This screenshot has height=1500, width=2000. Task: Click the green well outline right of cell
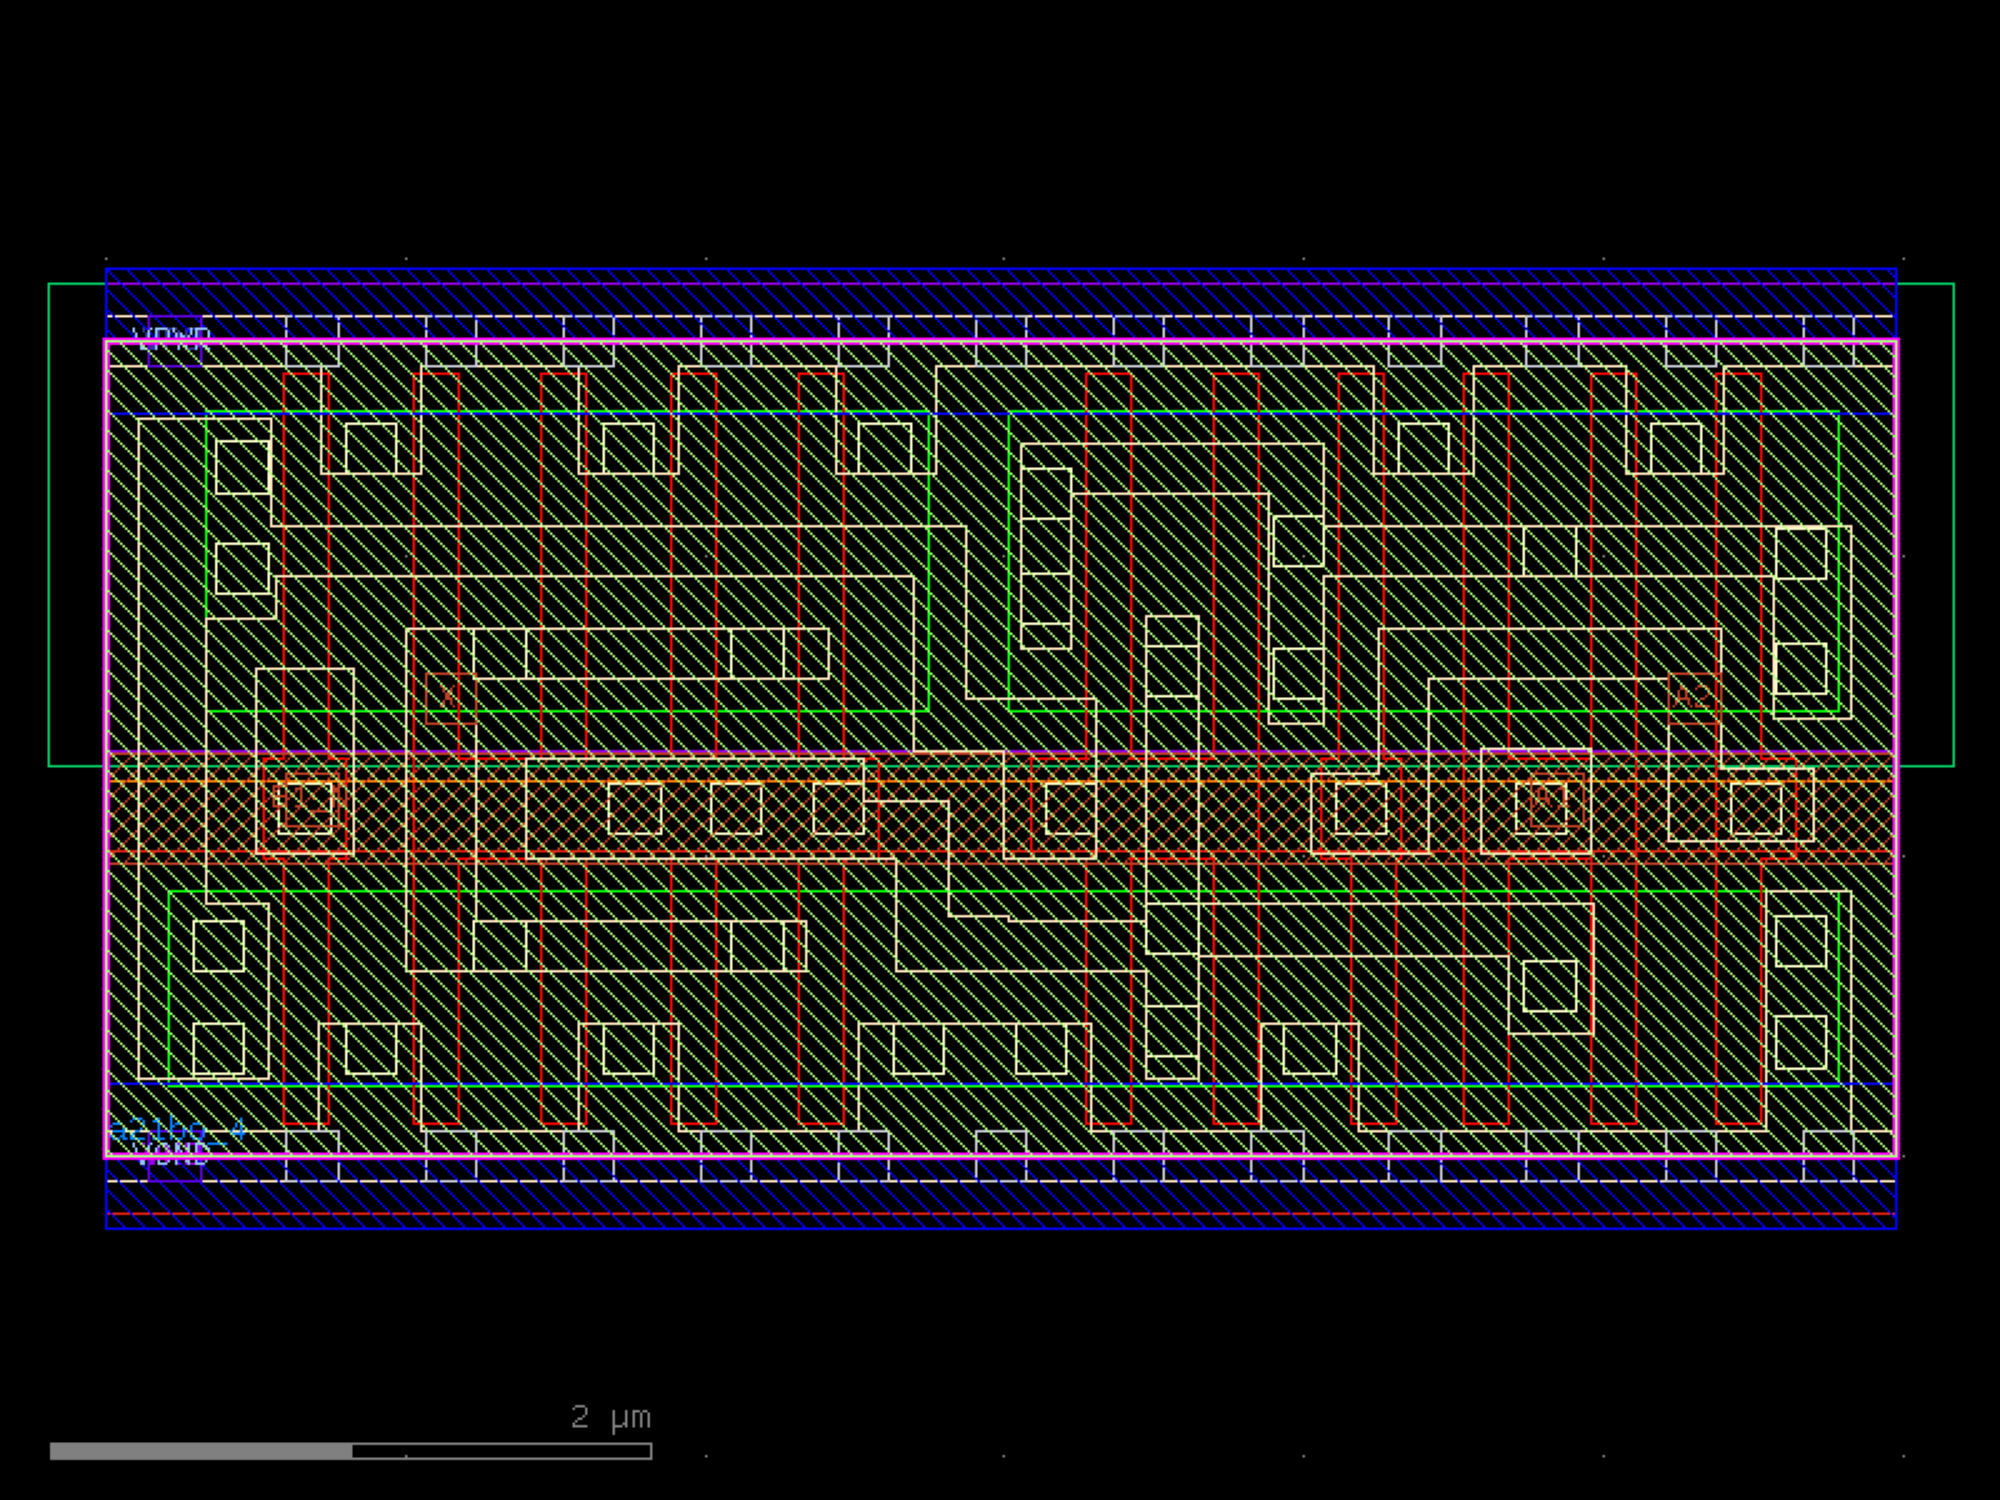tap(1953, 525)
